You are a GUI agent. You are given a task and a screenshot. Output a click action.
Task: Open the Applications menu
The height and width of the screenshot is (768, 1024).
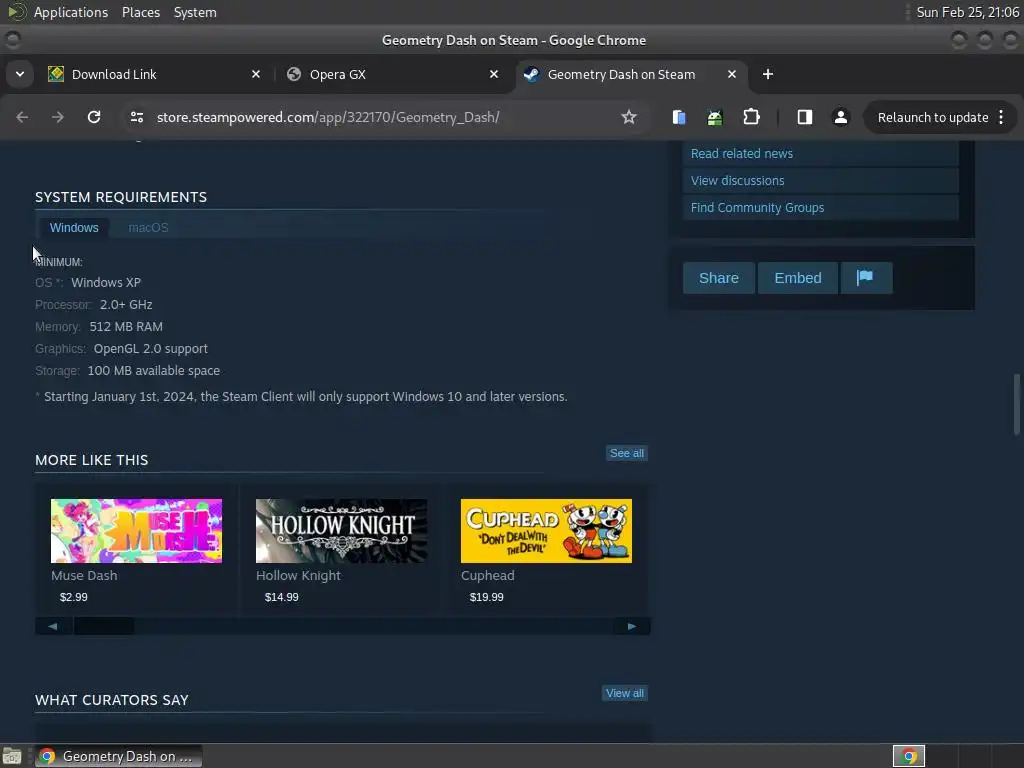[71, 12]
